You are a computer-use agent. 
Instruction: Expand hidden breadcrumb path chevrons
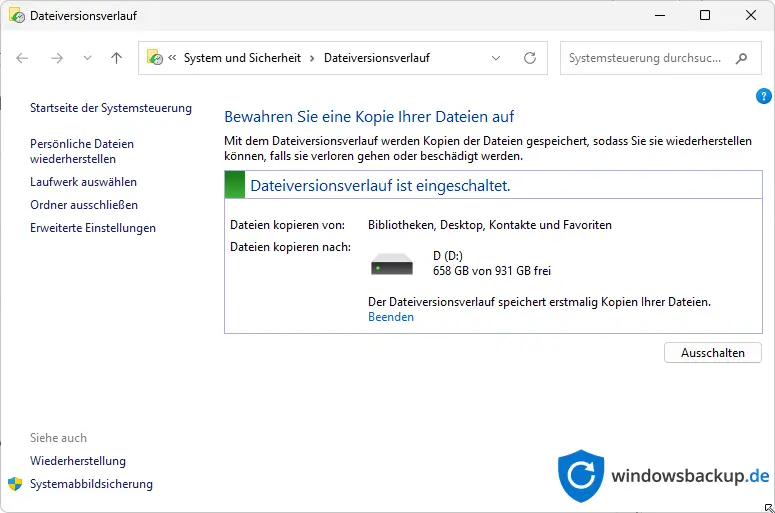[173, 58]
